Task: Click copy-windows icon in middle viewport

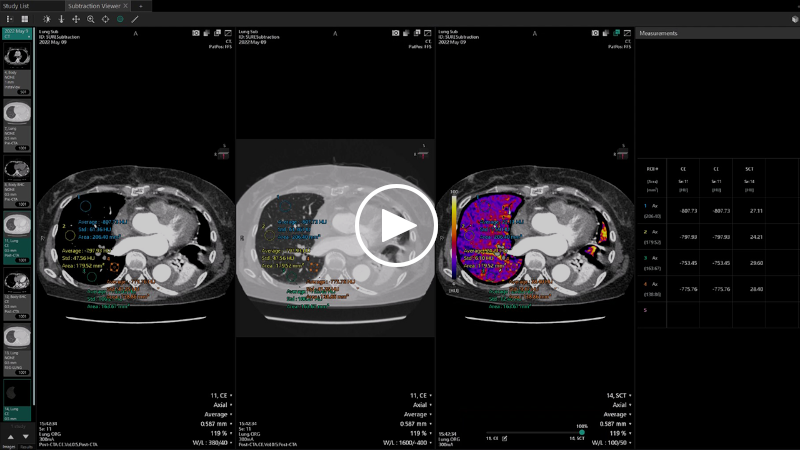Action: click(x=417, y=33)
